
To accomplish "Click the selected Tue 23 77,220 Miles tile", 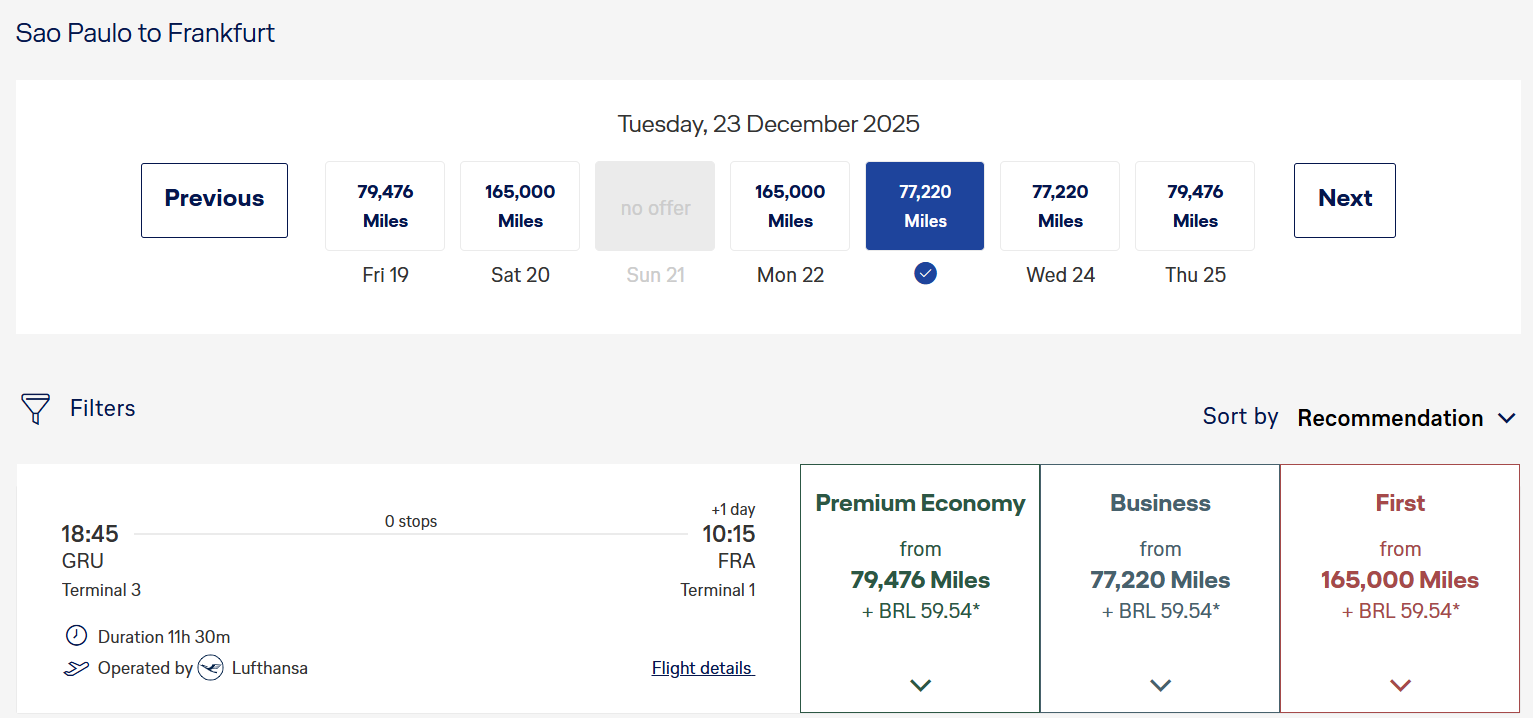I will point(925,206).
